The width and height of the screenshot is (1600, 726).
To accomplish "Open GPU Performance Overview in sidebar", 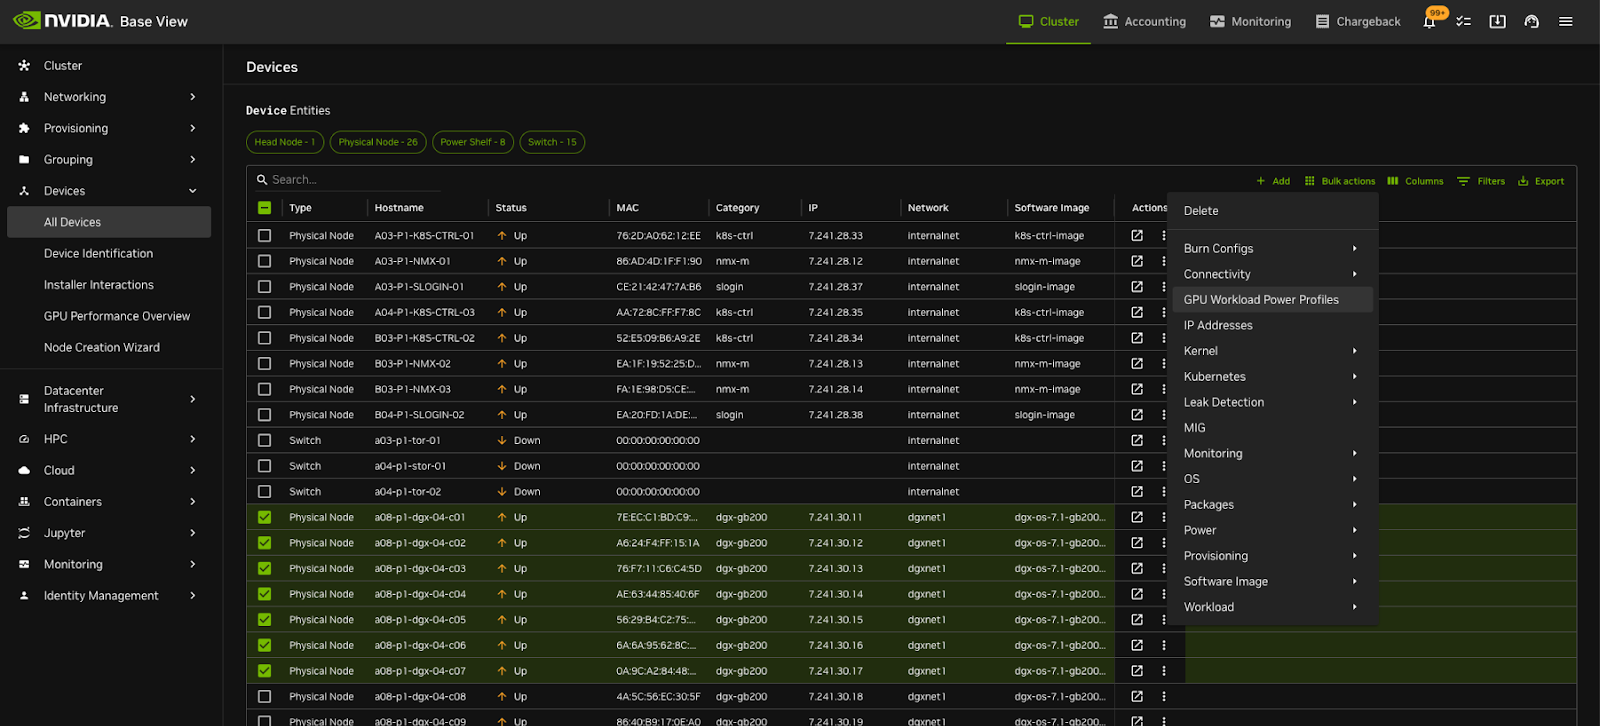I will pyautogui.click(x=117, y=316).
